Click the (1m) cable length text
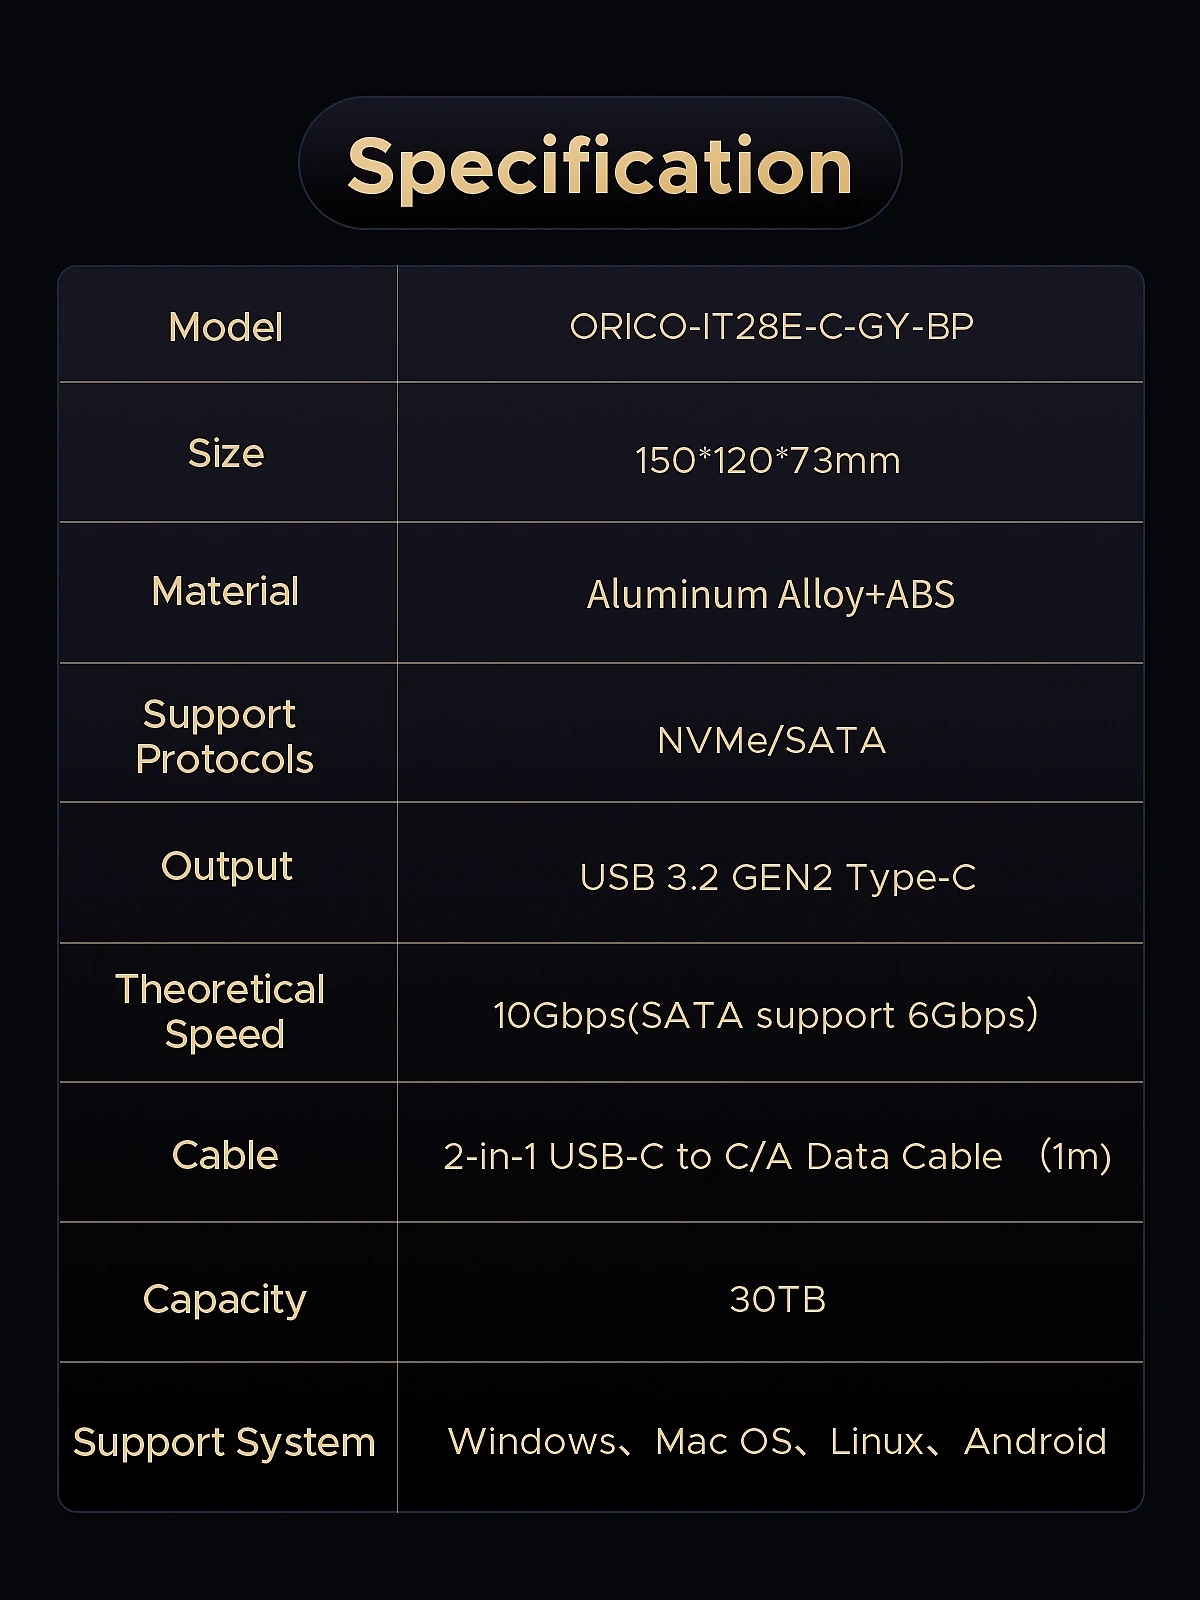Viewport: 1200px width, 1600px height. 1075,1156
